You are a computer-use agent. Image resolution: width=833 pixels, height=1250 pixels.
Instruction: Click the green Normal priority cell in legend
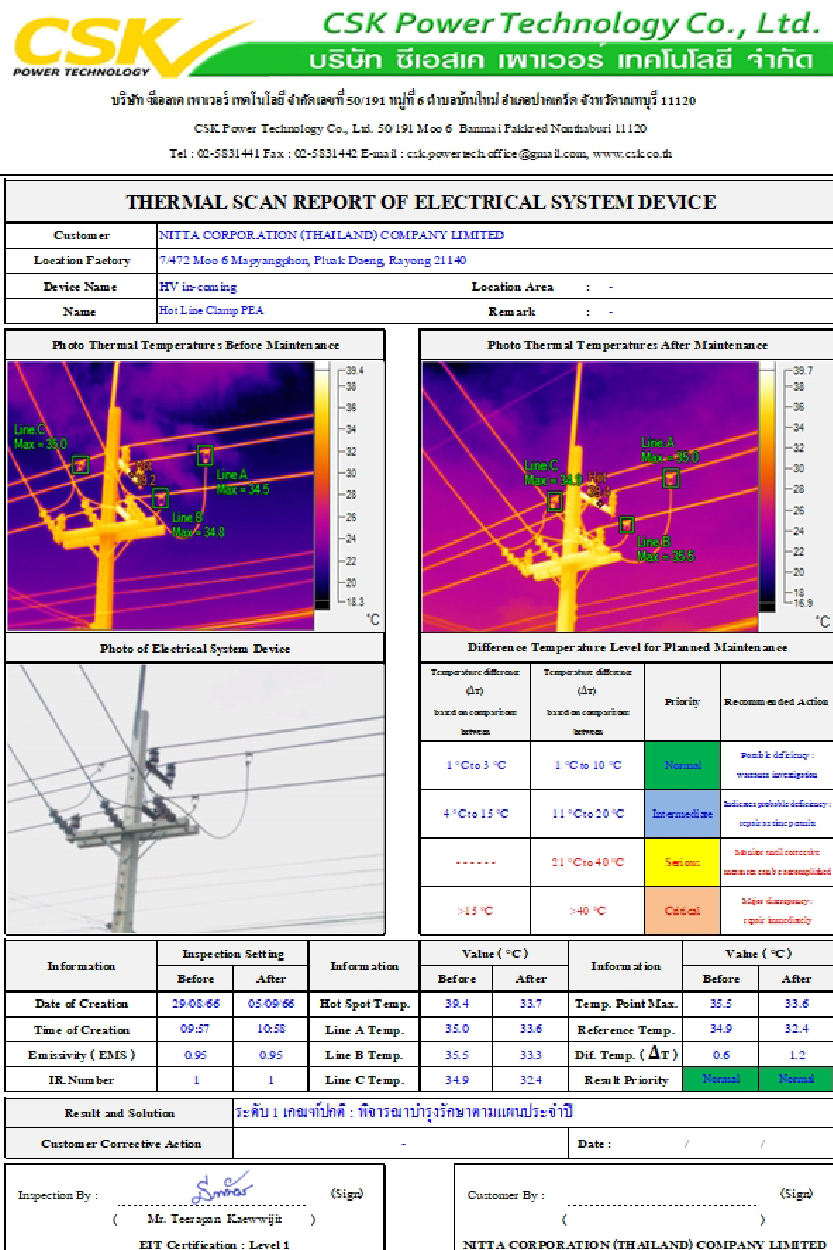[x=682, y=765]
